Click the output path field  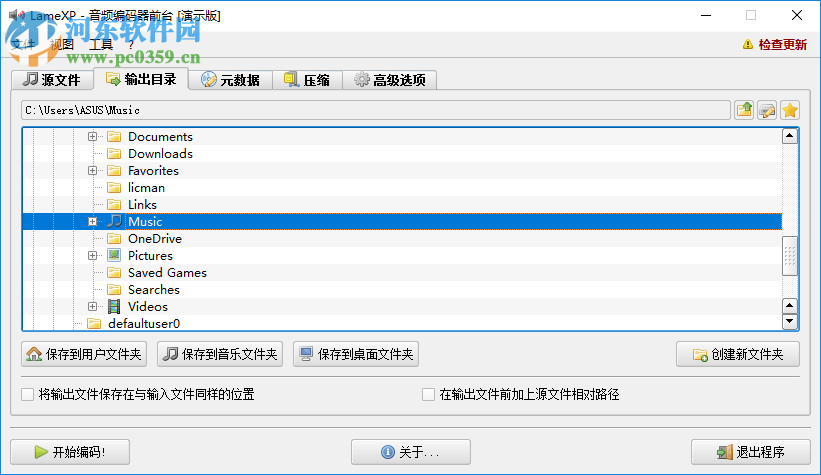376,110
